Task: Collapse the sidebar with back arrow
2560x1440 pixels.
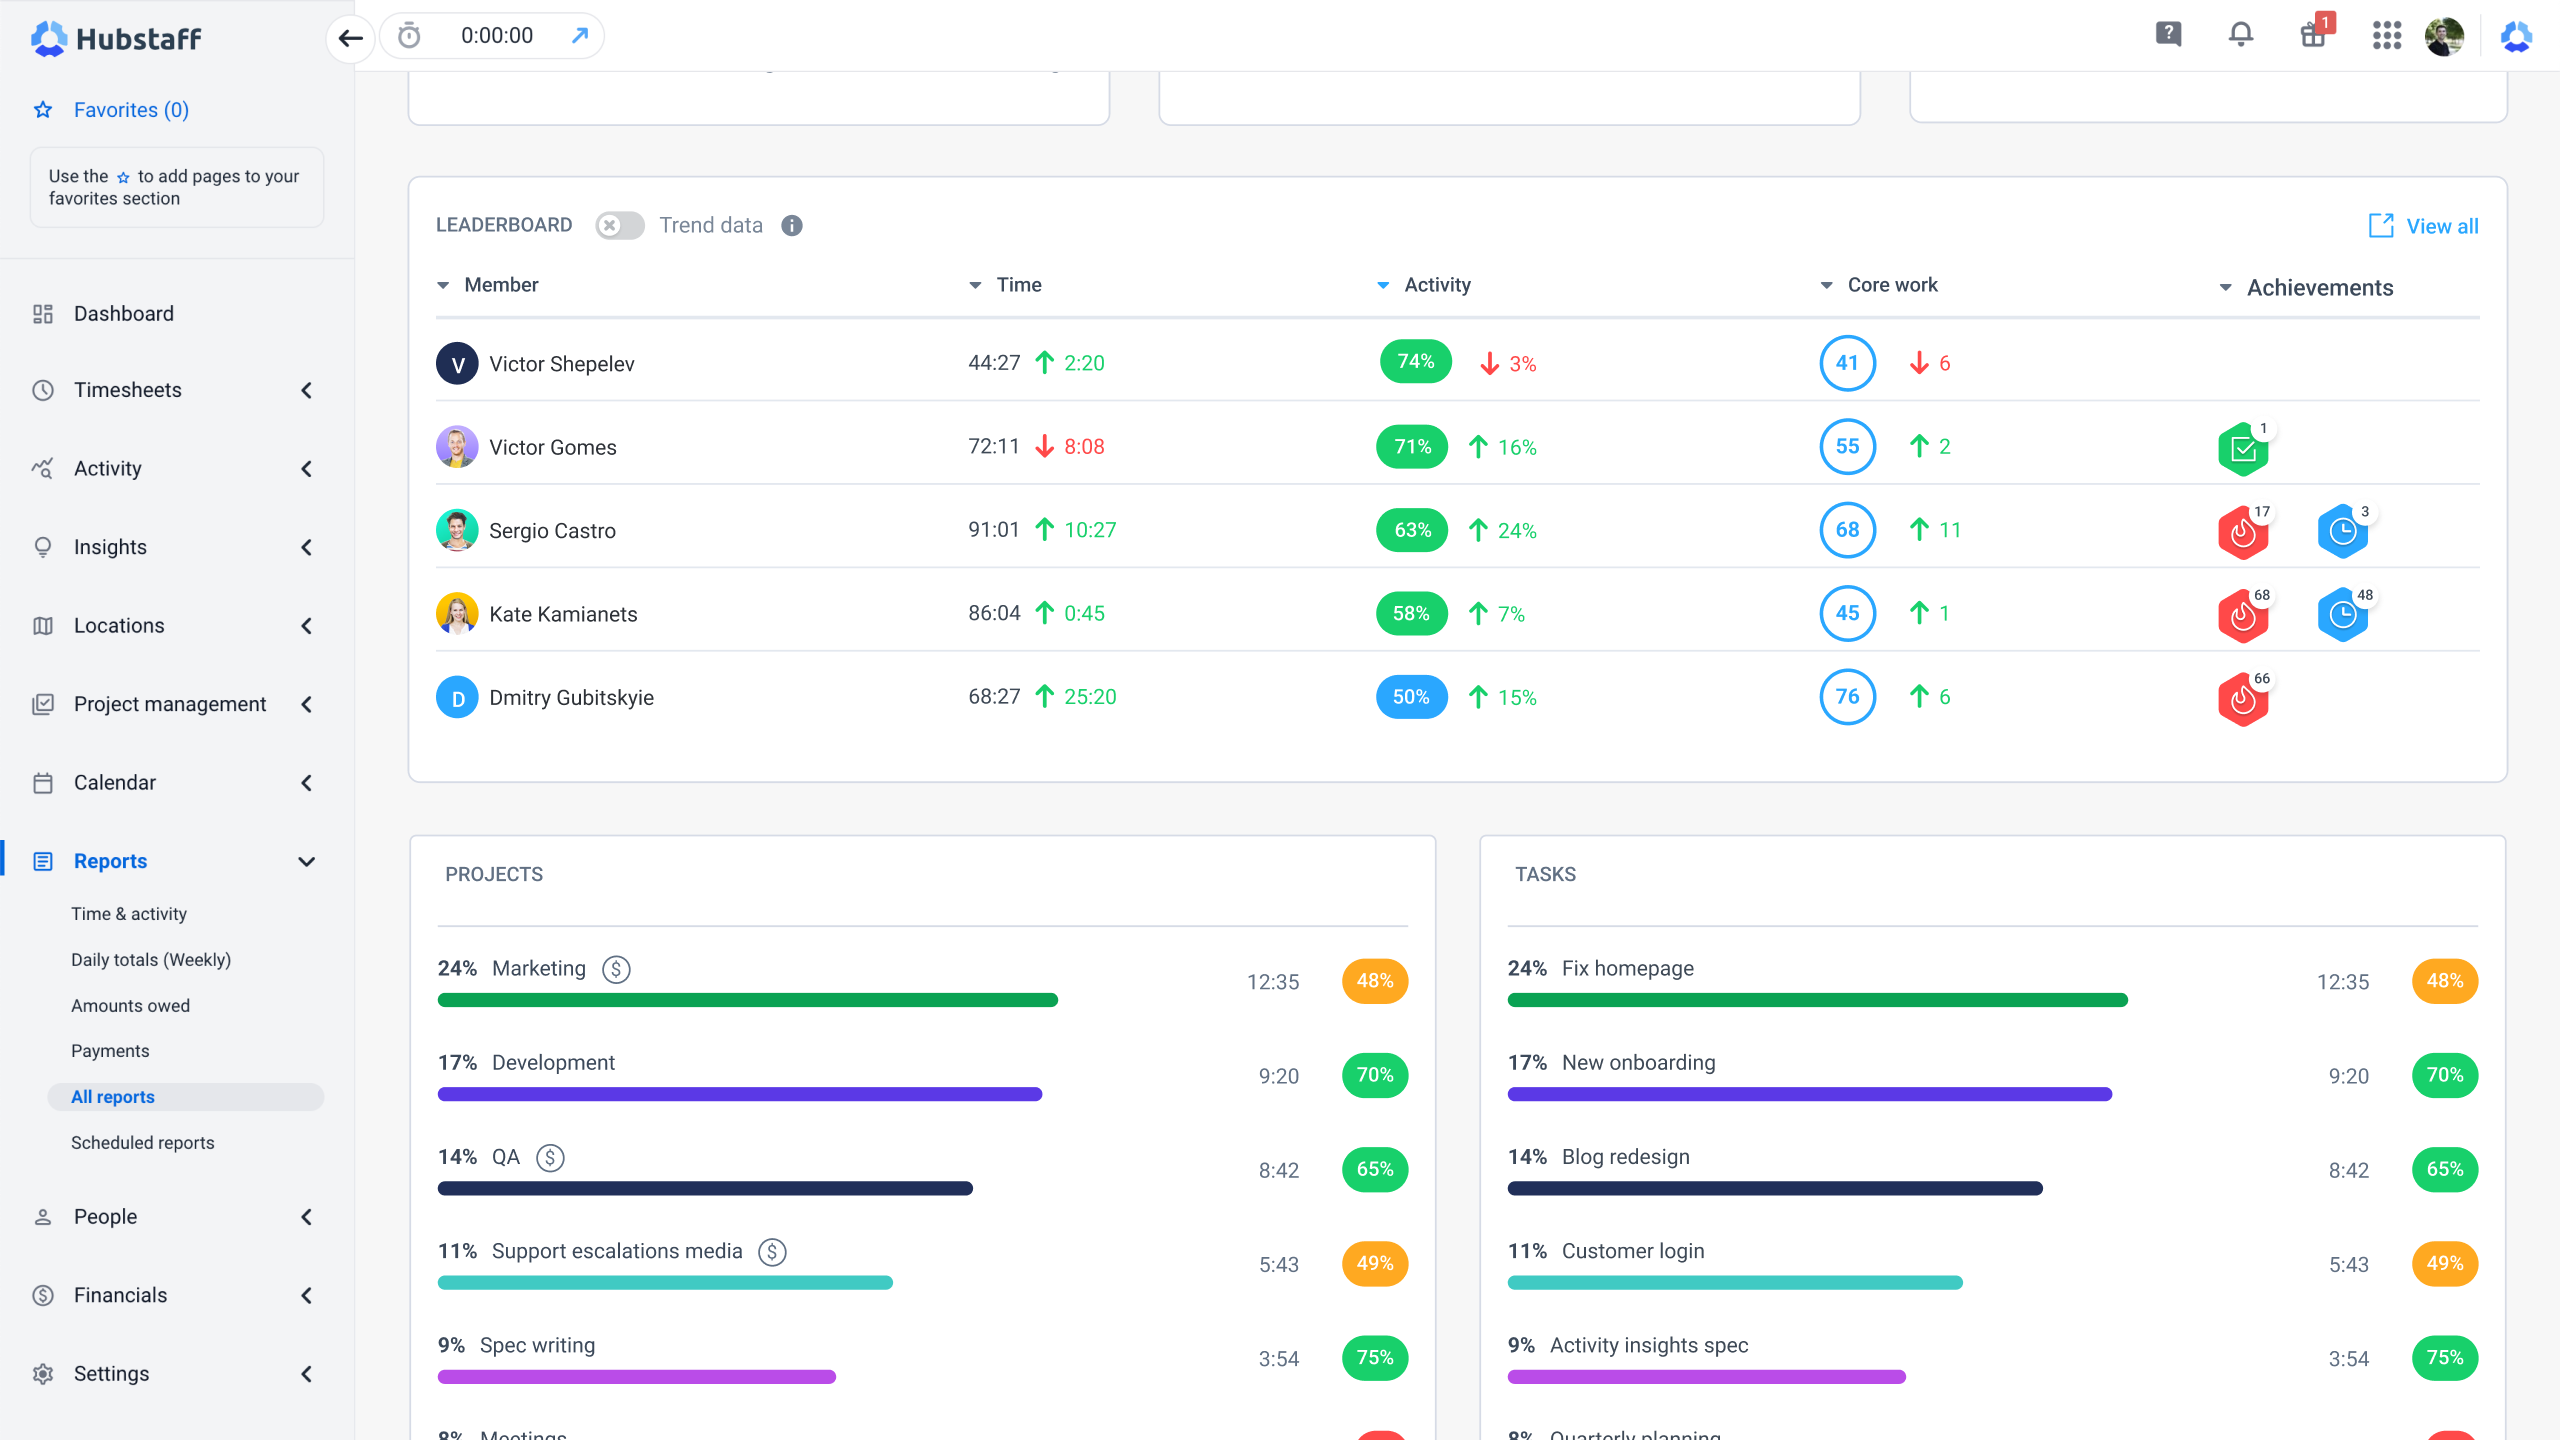Action: coord(350,38)
